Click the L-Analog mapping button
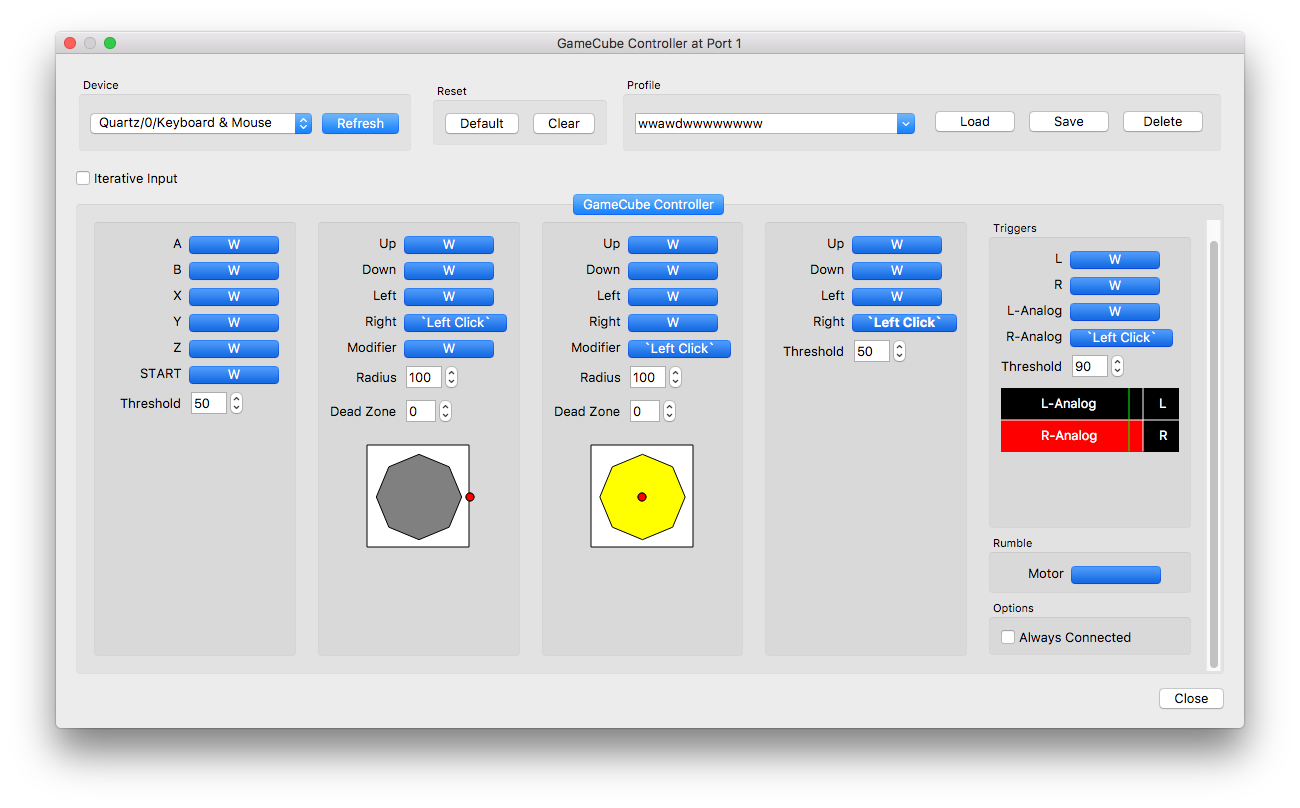 click(x=1115, y=312)
